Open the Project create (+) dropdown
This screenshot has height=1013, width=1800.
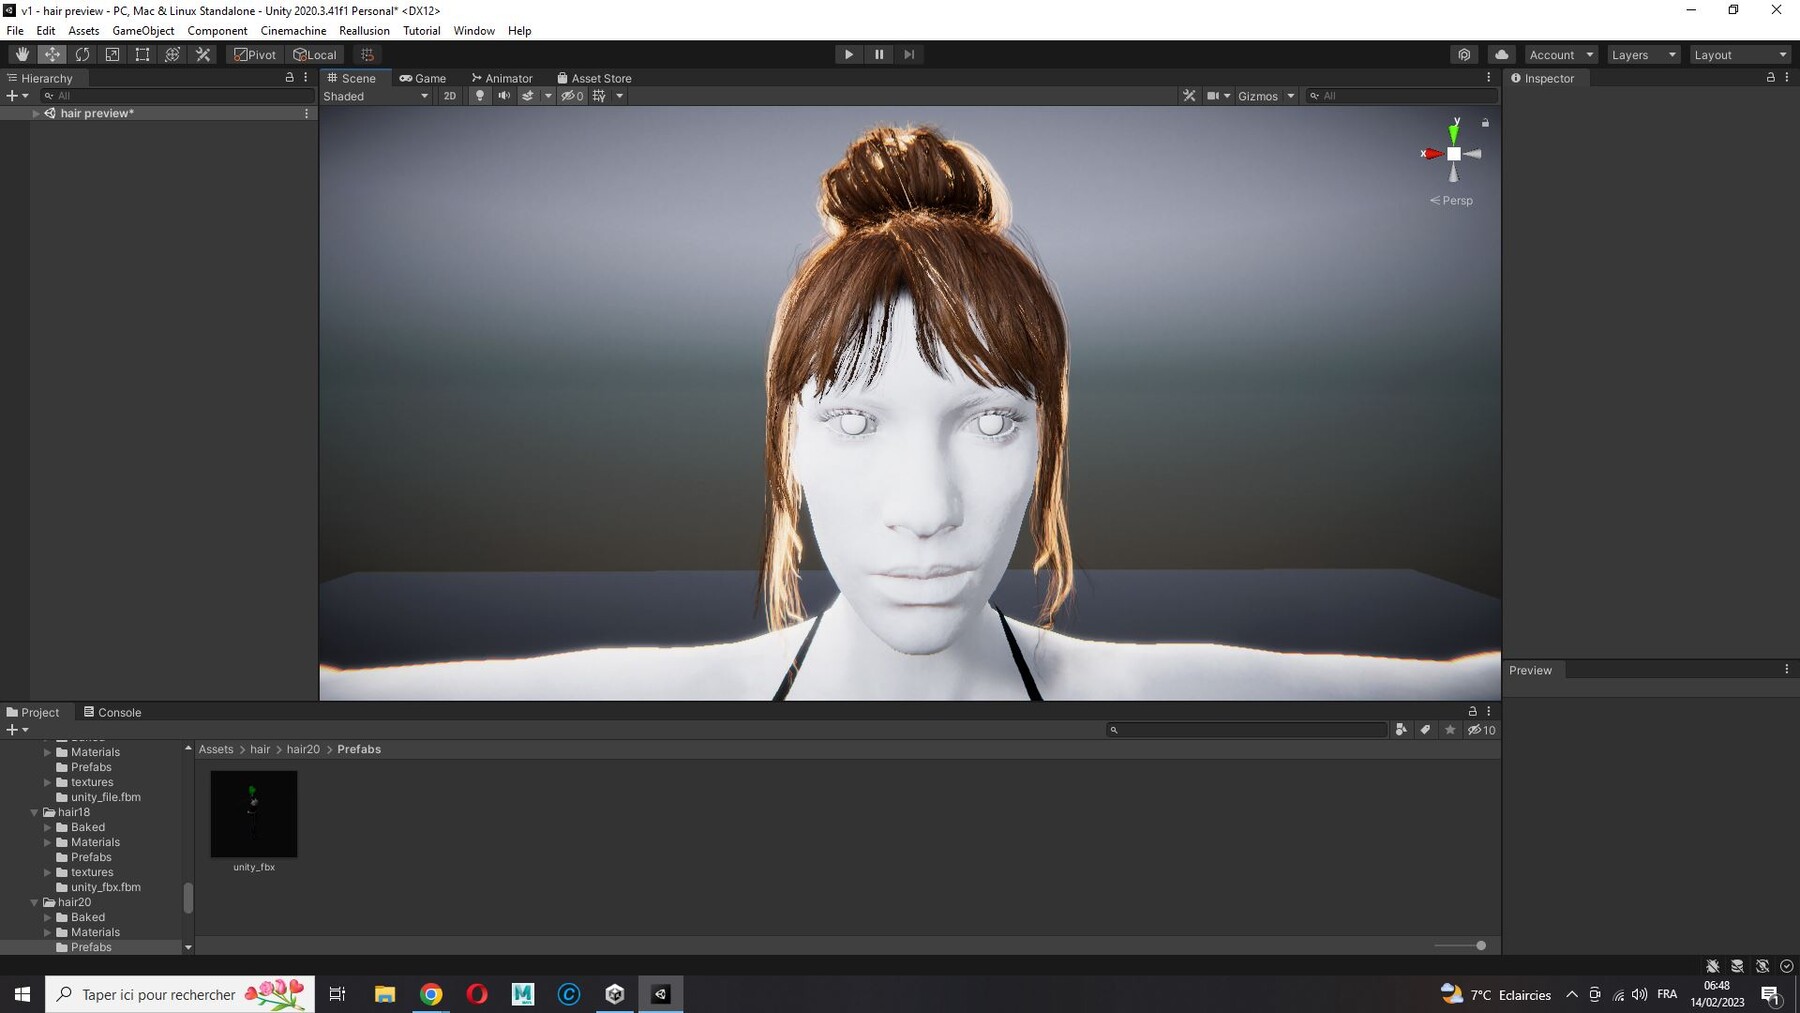pyautogui.click(x=17, y=730)
